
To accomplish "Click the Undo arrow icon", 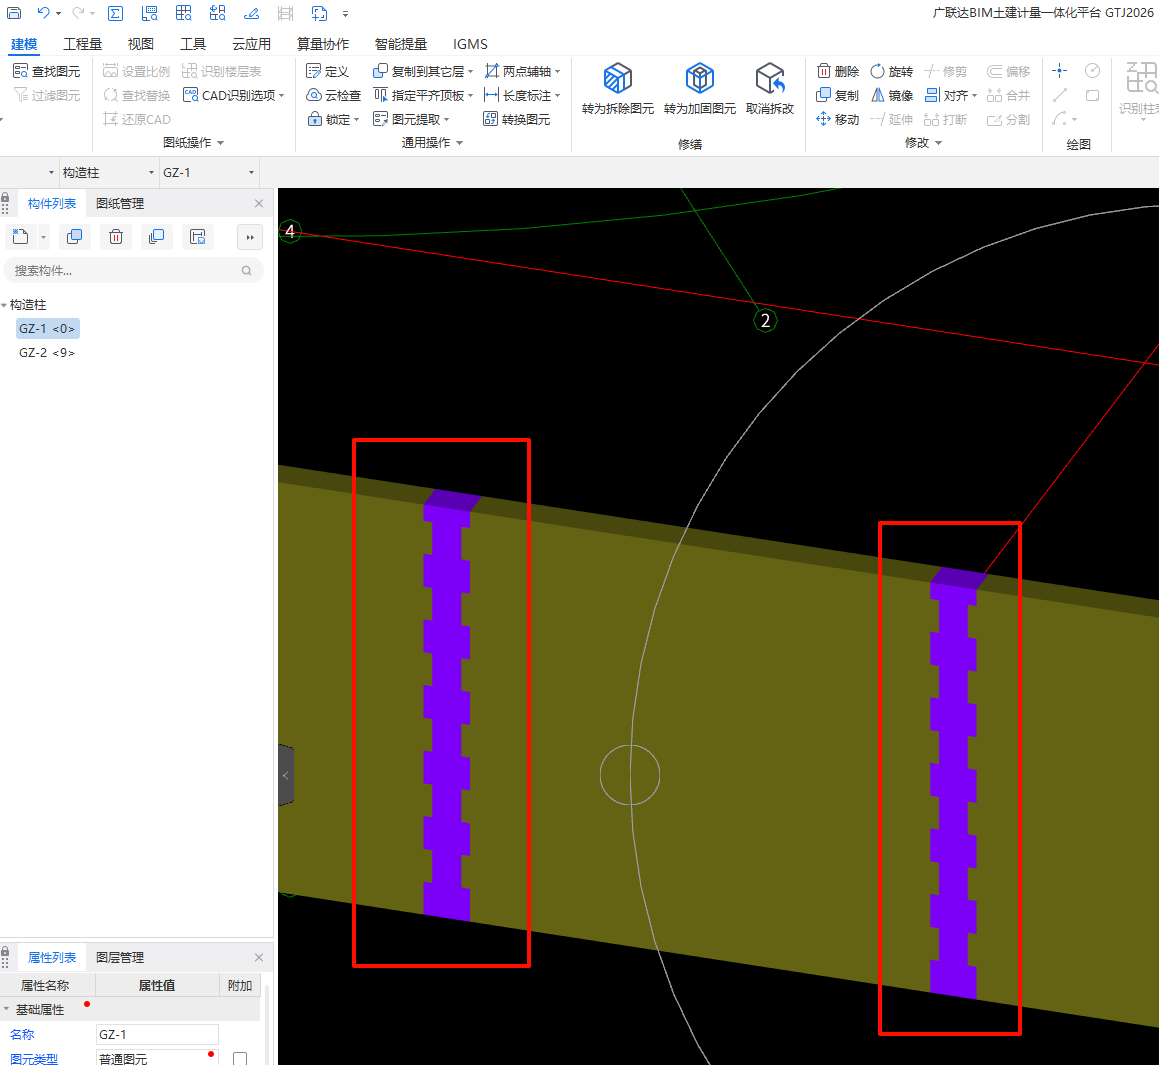I will coord(44,13).
